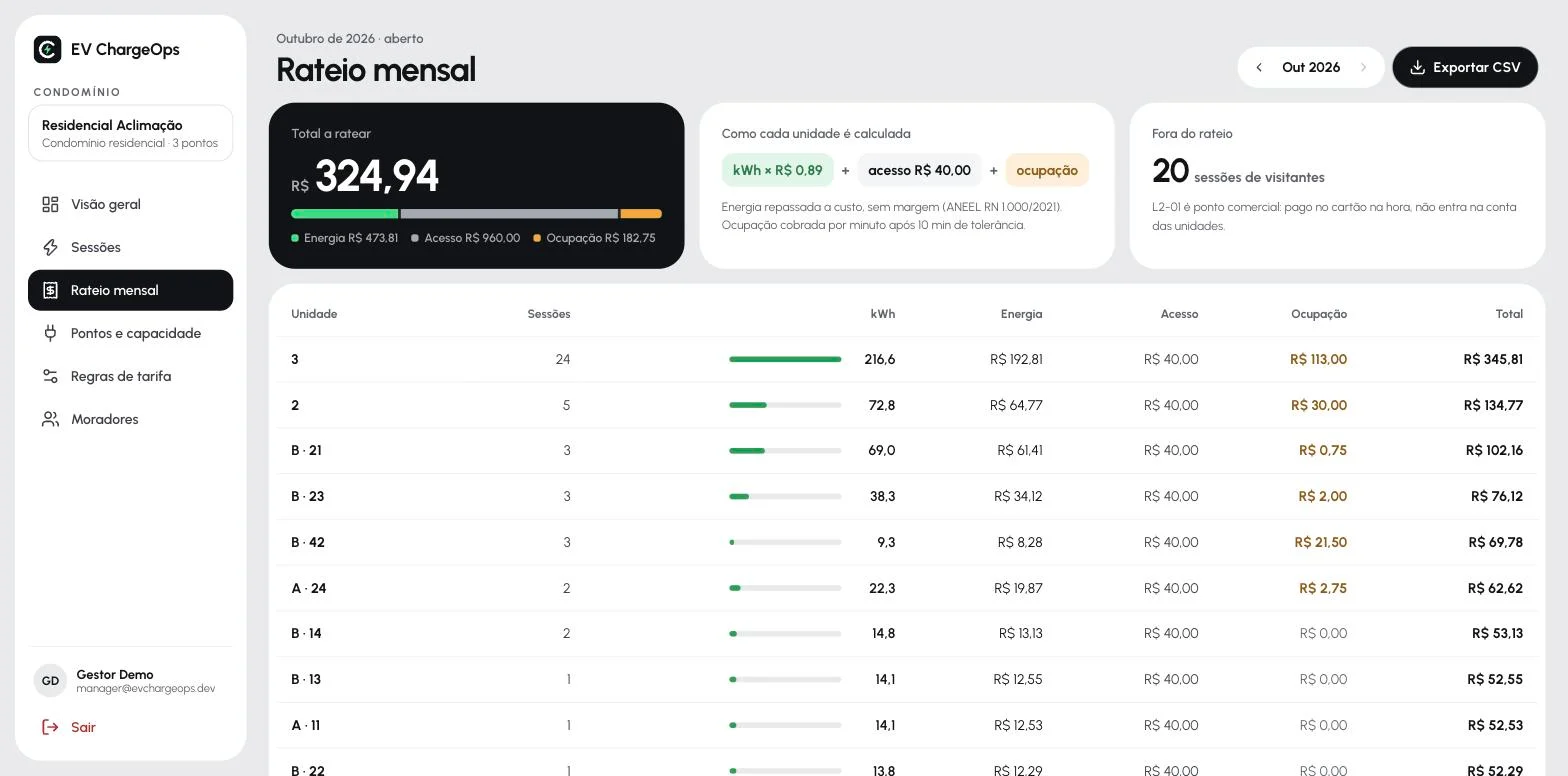Go to previous month with left chevron
1568x776 pixels.
[1259, 67]
